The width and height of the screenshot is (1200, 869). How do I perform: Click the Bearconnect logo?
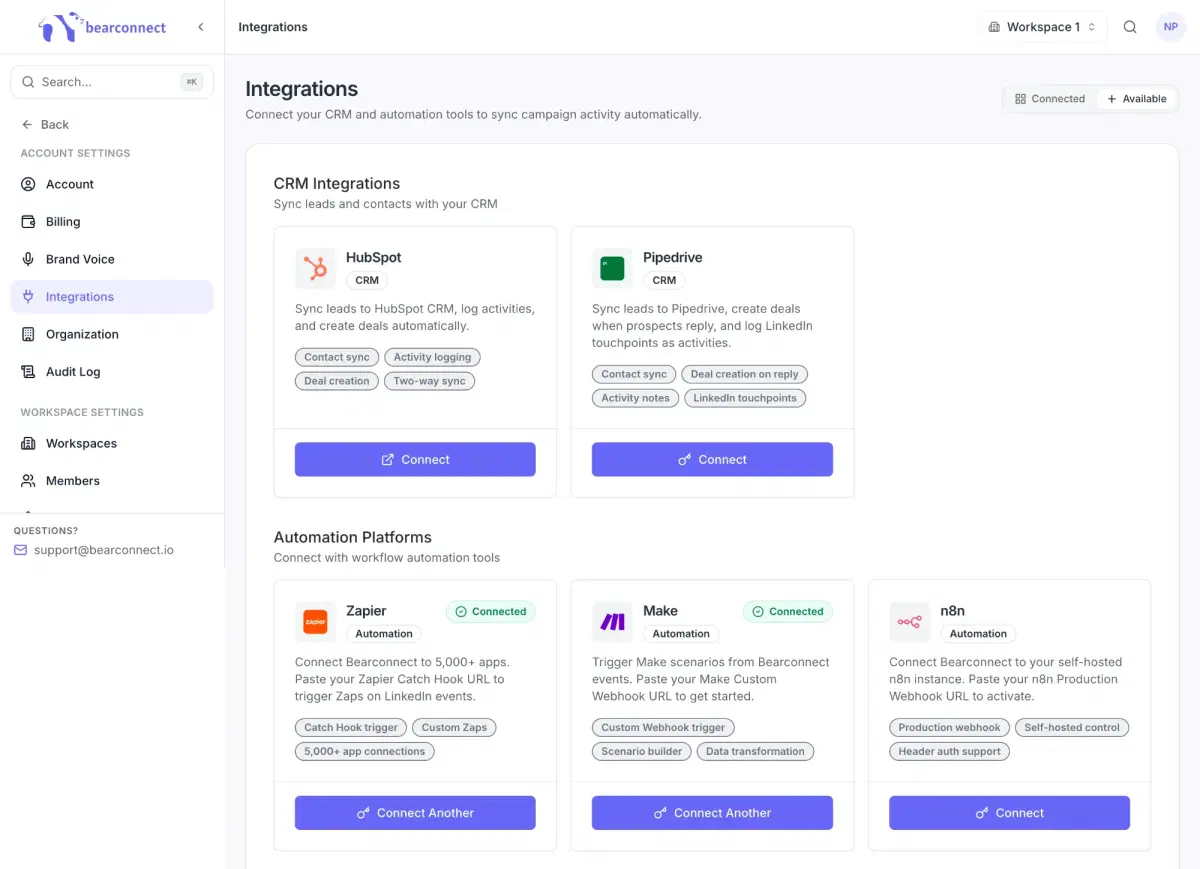click(103, 27)
